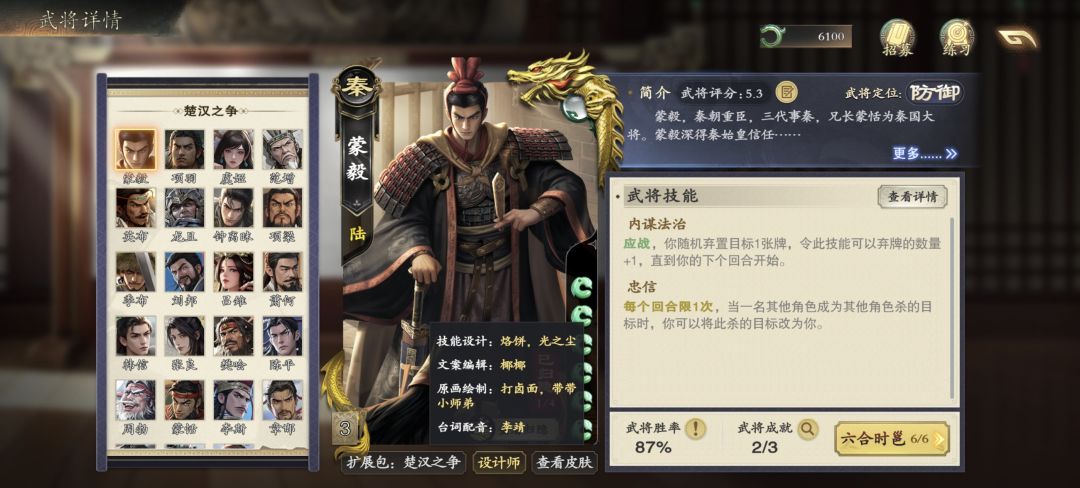
Task: Click the refresh currency icon near 6100
Action: pos(771,36)
